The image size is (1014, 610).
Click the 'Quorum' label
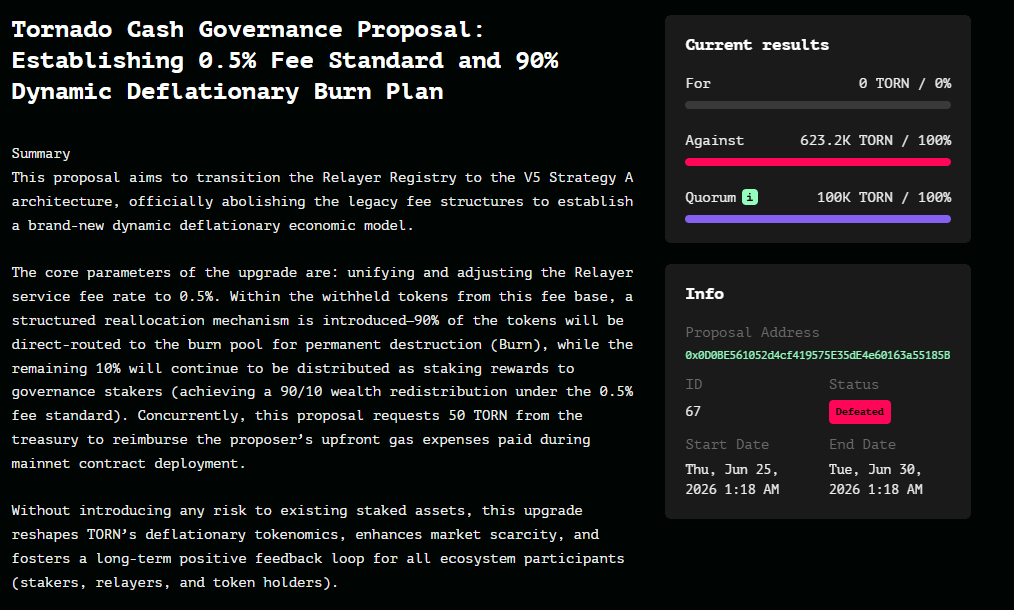coord(710,197)
